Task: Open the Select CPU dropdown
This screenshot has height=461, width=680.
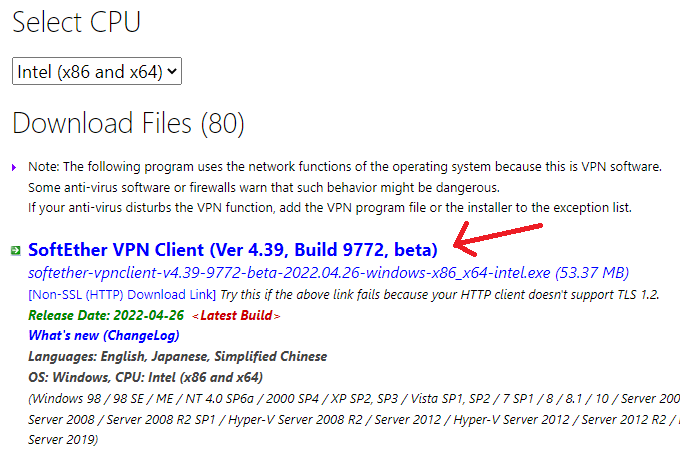Action: (97, 71)
